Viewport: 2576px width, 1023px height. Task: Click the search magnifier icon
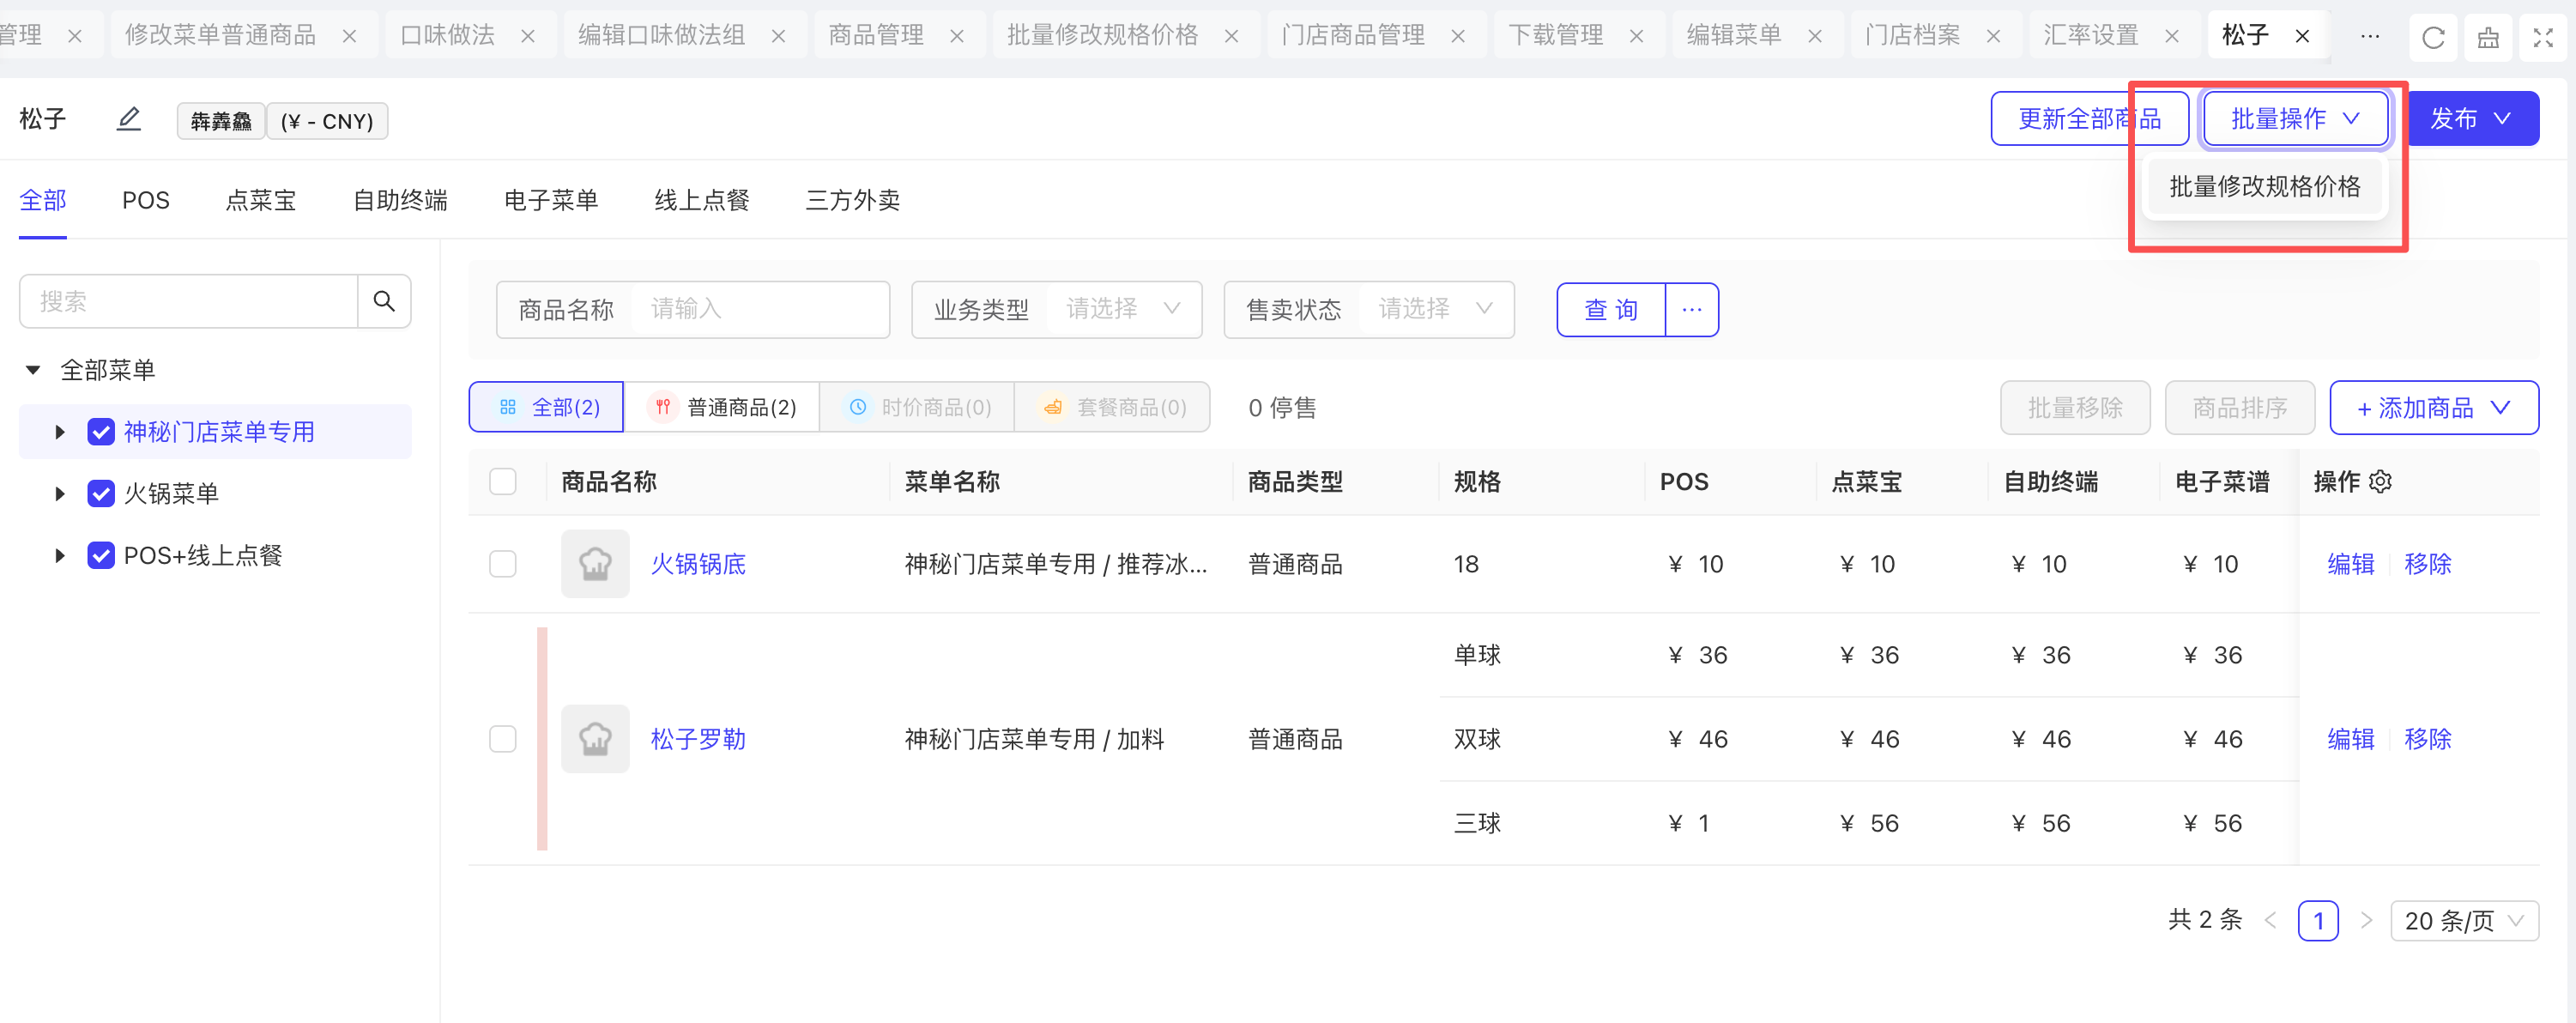tap(384, 301)
